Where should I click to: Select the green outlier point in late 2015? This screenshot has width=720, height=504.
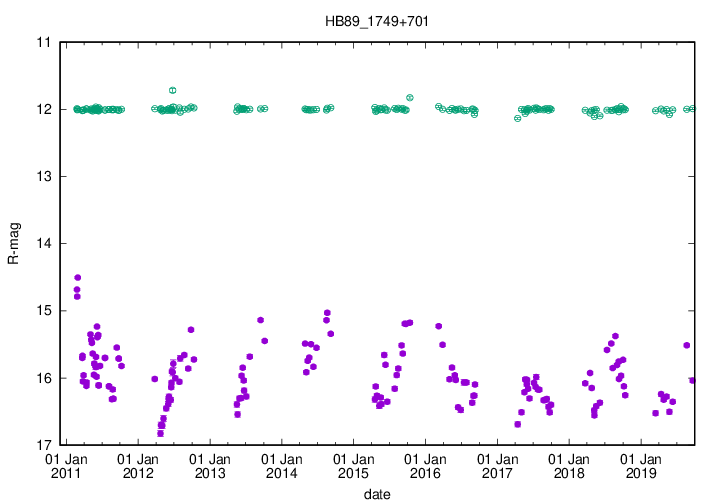tap(410, 97)
